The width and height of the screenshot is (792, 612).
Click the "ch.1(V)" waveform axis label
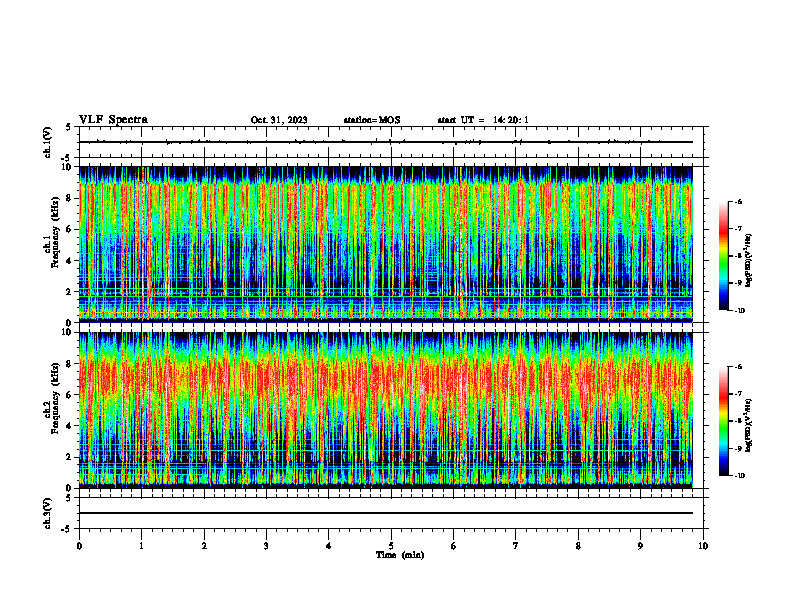(47, 142)
